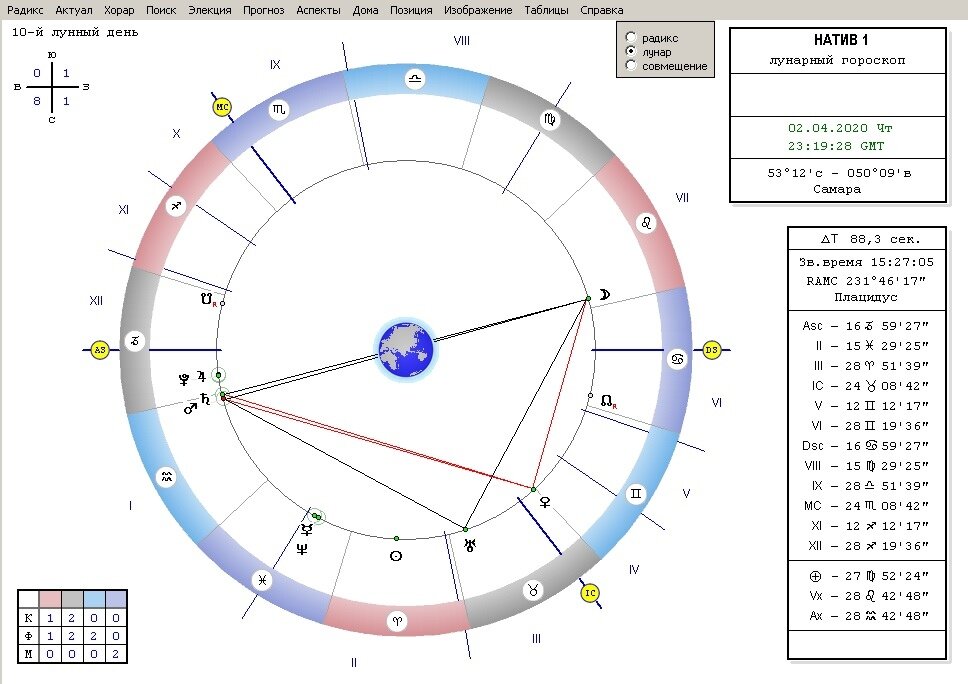Open the Прогноз menu
Viewport: 968px width, 684px height.
264,10
